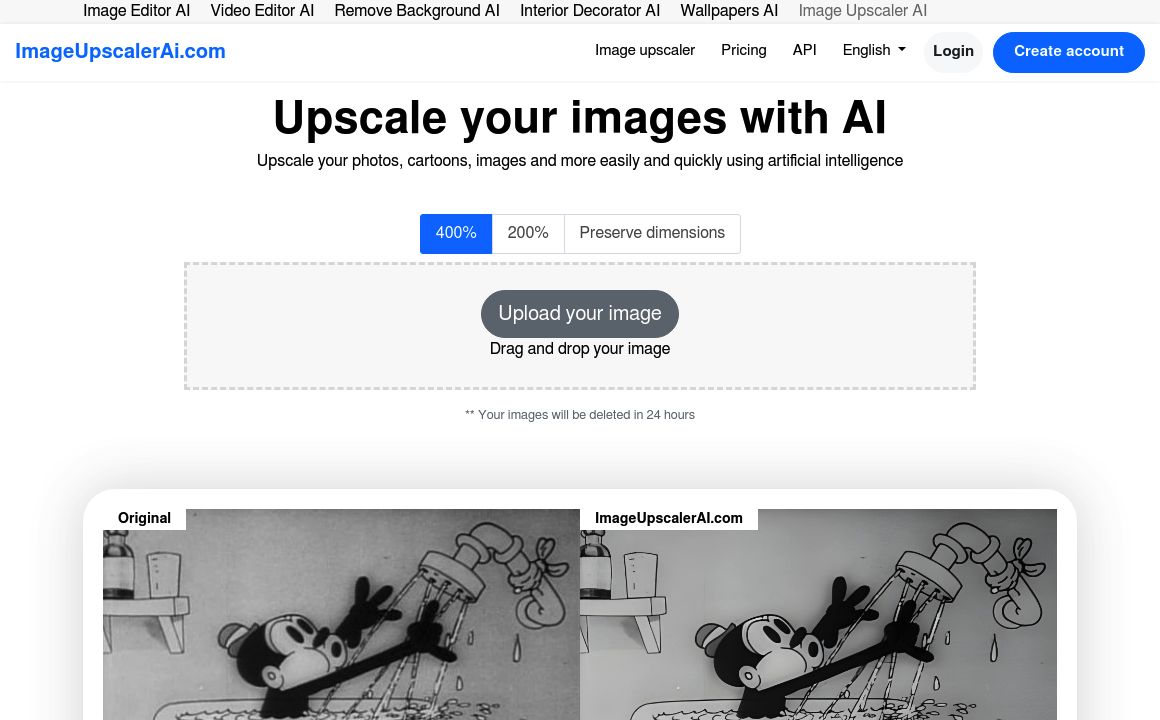Click the ImageUpscalerAI.com logo
Screen dimensions: 1160x720
click(120, 52)
